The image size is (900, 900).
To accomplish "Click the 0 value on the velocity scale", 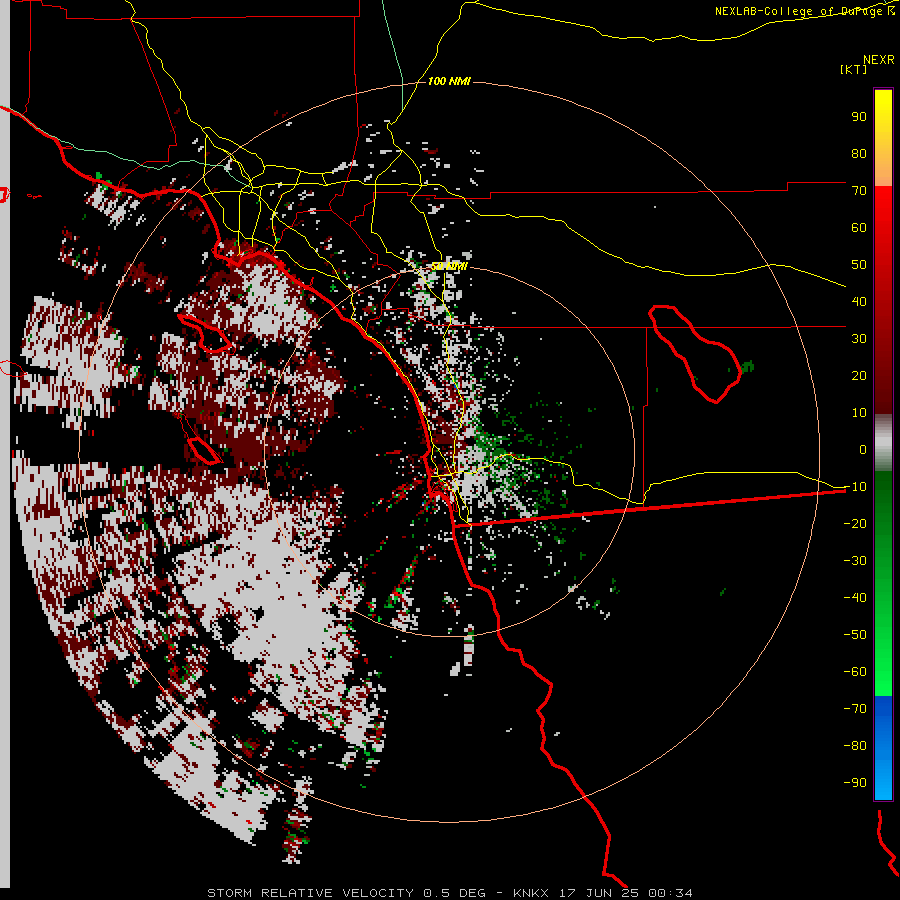I will tap(863, 449).
